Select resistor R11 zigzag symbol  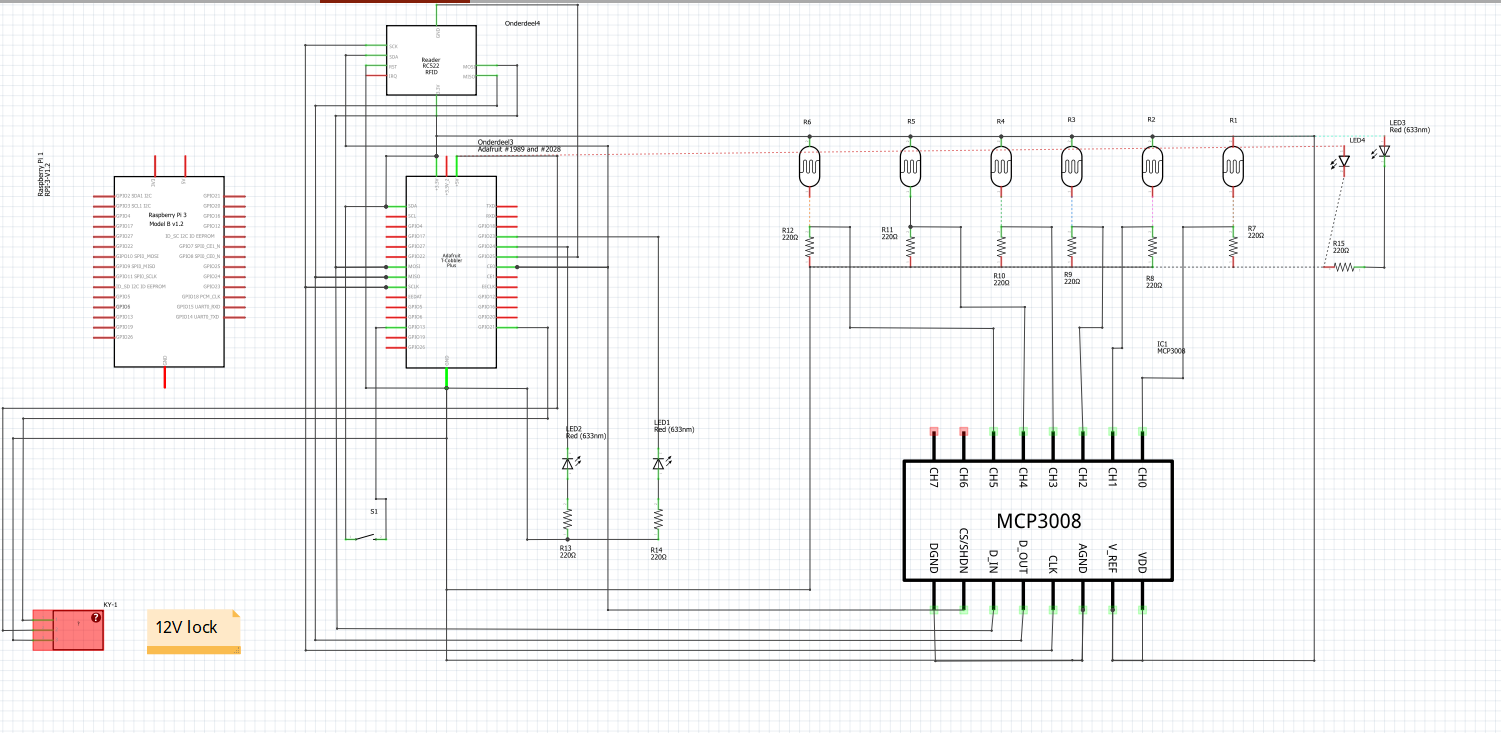(910, 246)
